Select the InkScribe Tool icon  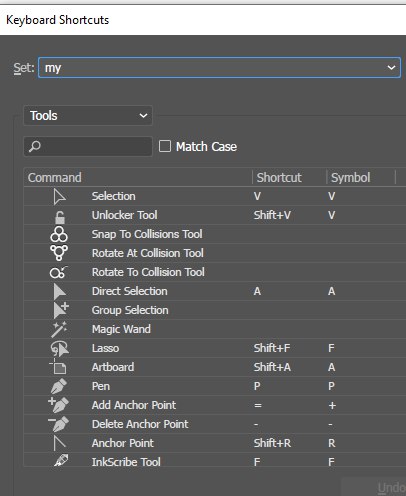(61, 461)
